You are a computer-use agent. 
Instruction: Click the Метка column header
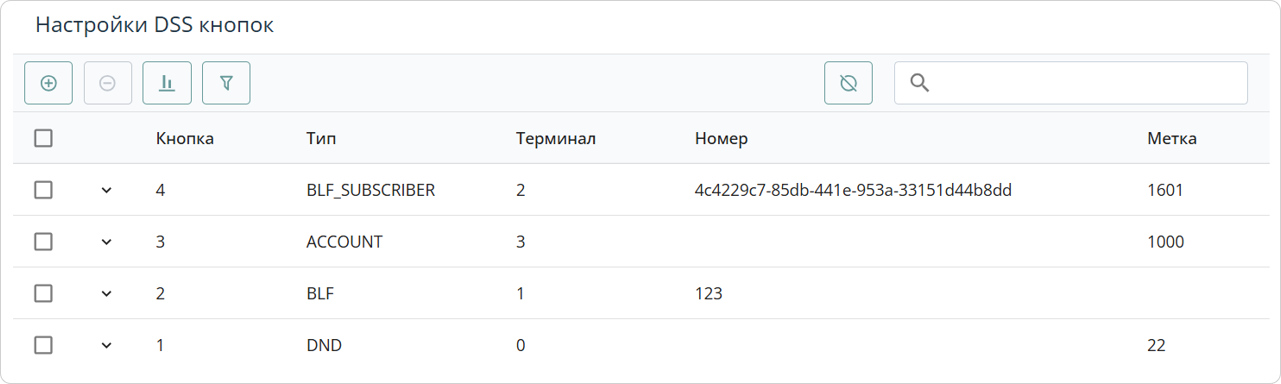click(1172, 138)
